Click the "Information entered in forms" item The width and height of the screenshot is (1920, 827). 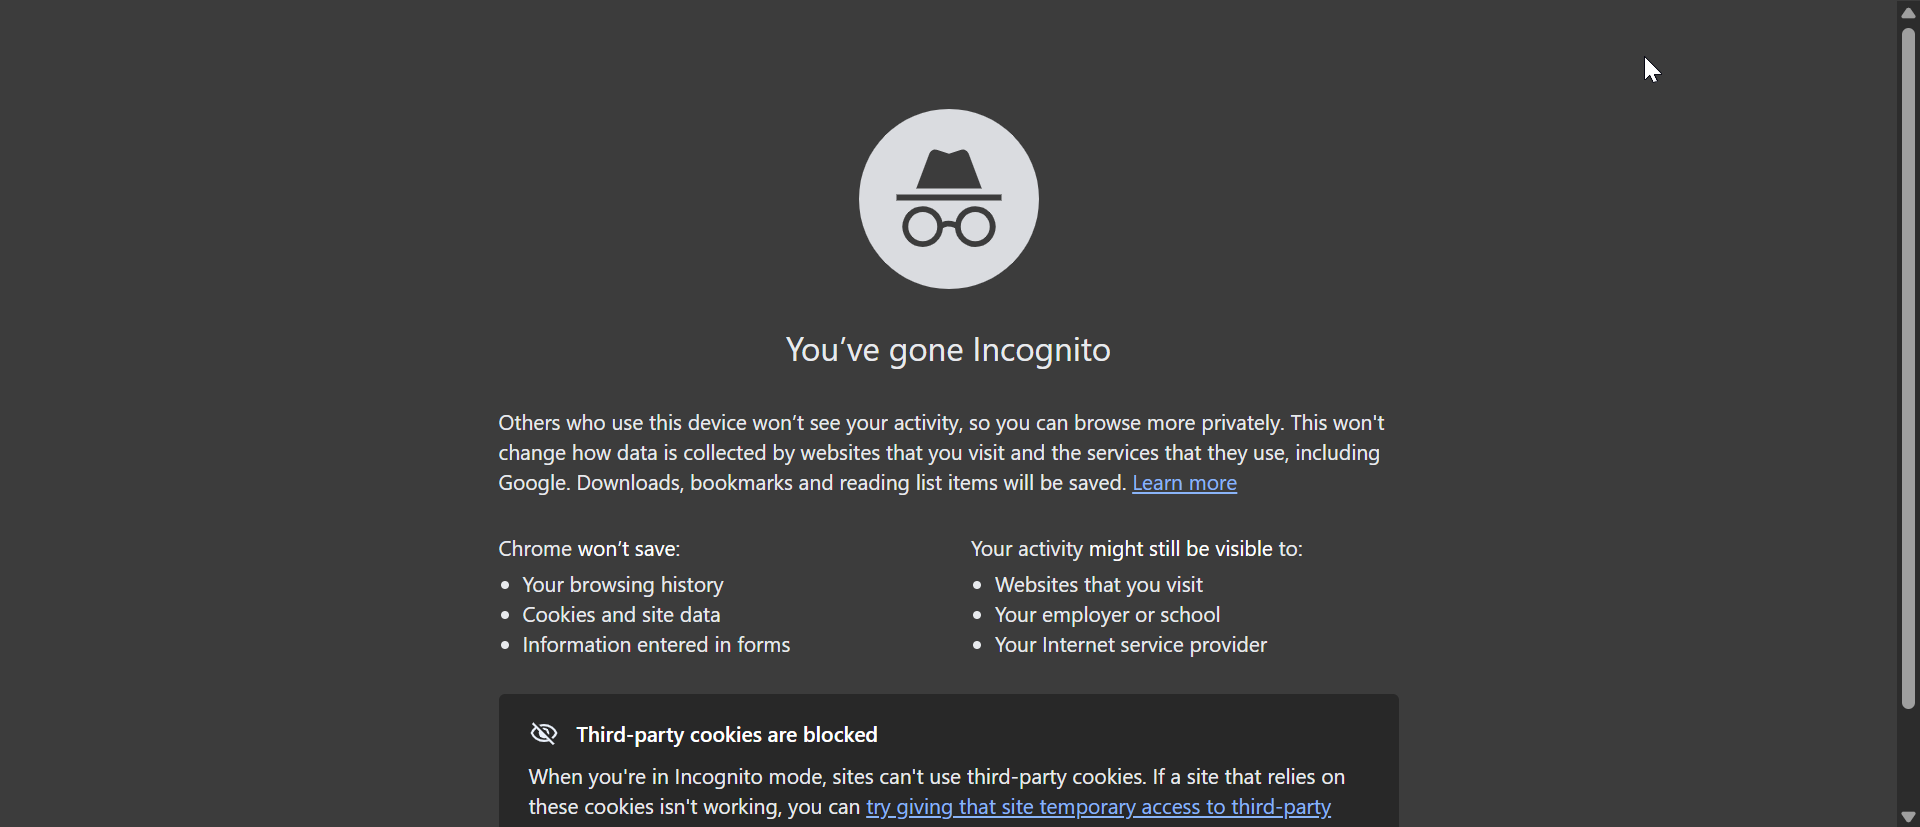coord(656,646)
